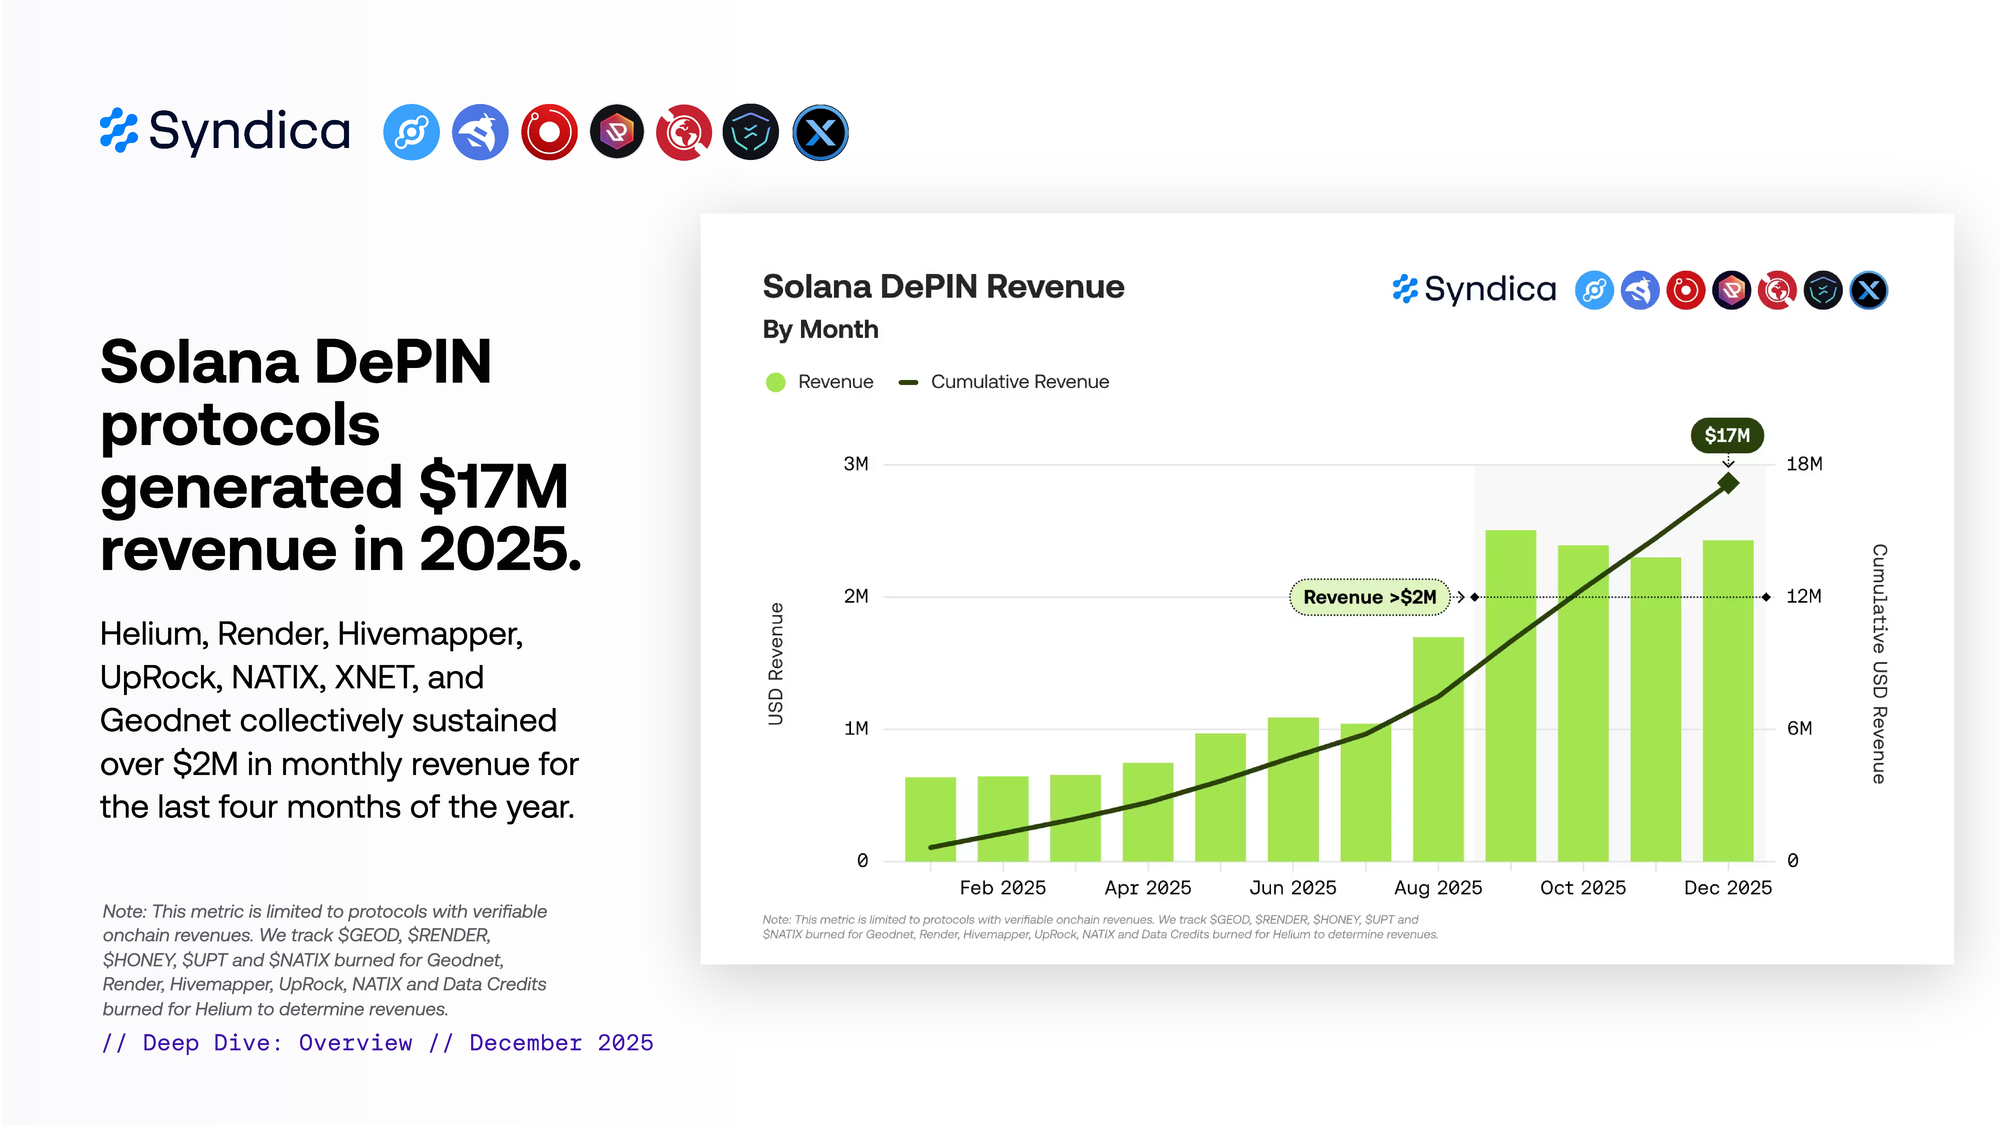Click the 'Revenue >$2M' annotation label
Image resolution: width=2000 pixels, height=1125 pixels.
(x=1369, y=597)
